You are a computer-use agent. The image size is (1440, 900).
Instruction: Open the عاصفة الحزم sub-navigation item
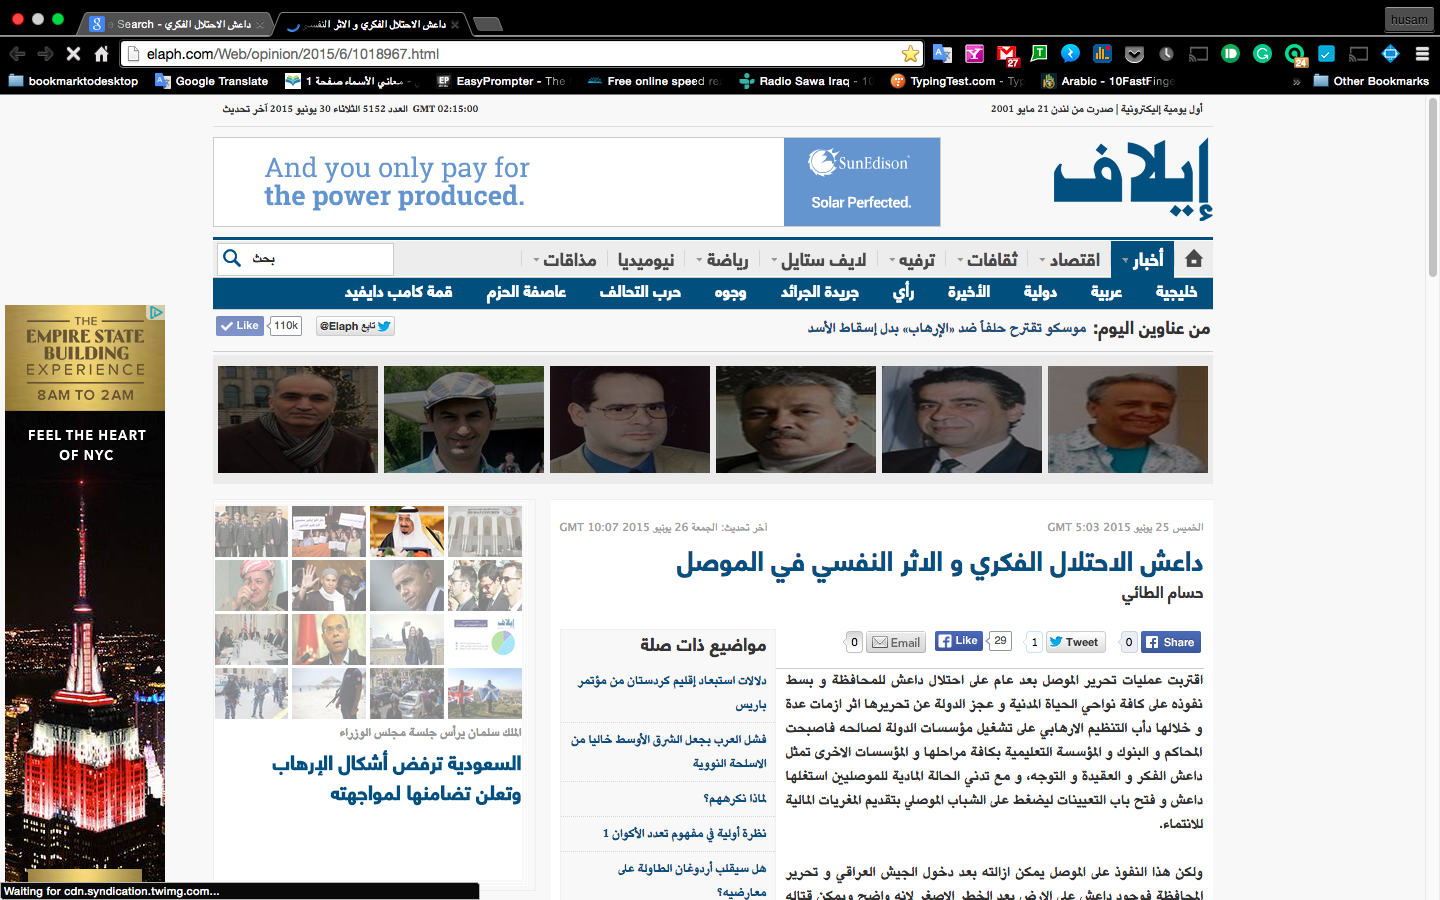coord(526,292)
